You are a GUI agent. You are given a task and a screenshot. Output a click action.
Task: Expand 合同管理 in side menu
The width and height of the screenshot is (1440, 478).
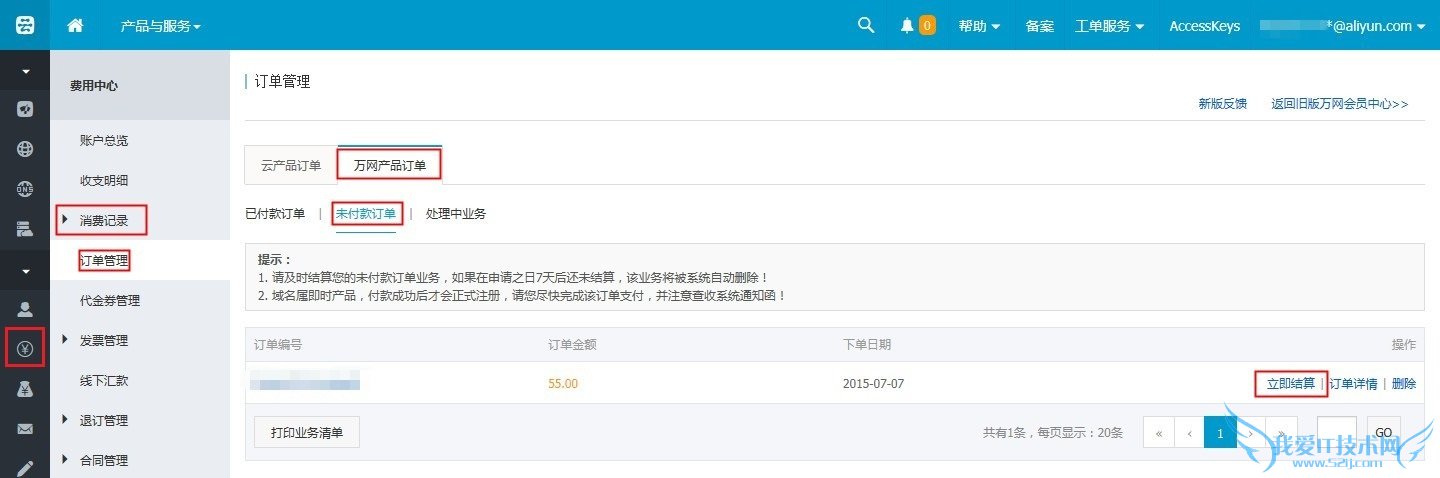click(x=104, y=461)
